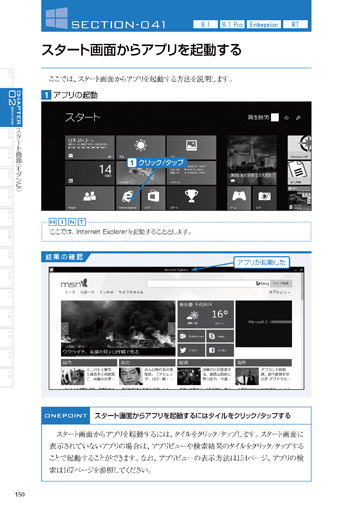This screenshot has height=510, width=360.
Task: Click the search magnifier on Start screen
Action: tap(298, 118)
